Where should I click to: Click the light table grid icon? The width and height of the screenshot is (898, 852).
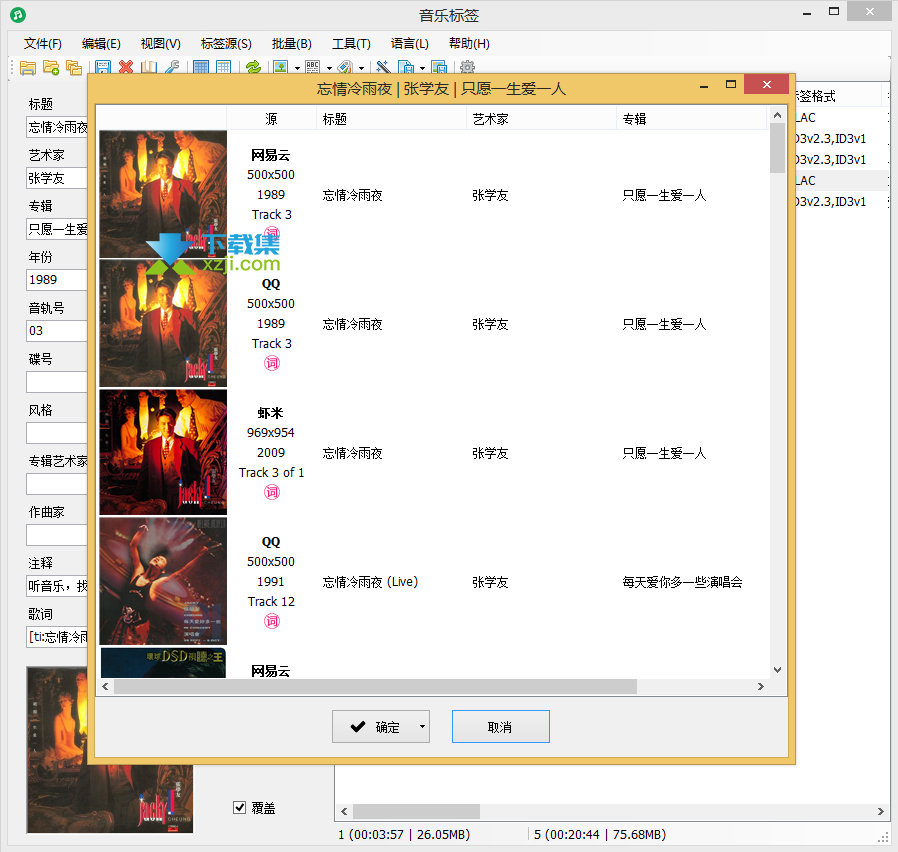coord(223,68)
